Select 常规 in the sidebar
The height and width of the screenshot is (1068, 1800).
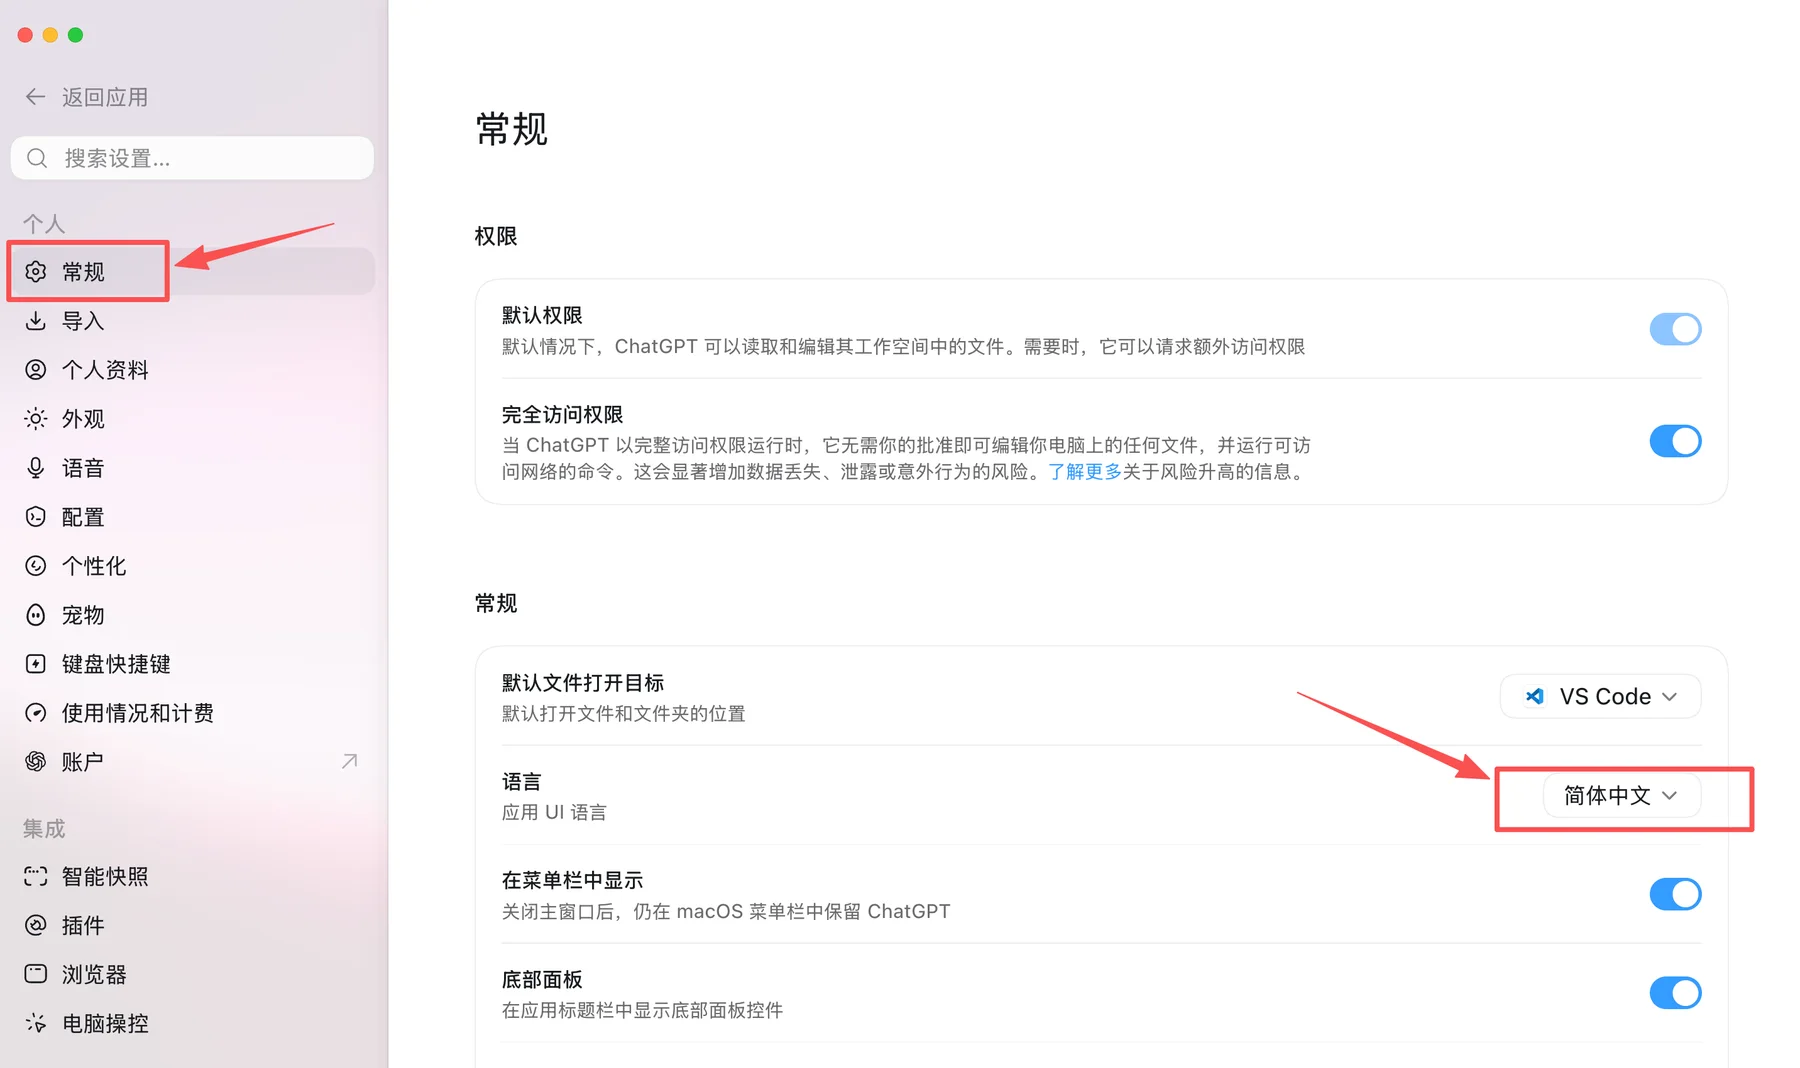pyautogui.click(x=192, y=272)
